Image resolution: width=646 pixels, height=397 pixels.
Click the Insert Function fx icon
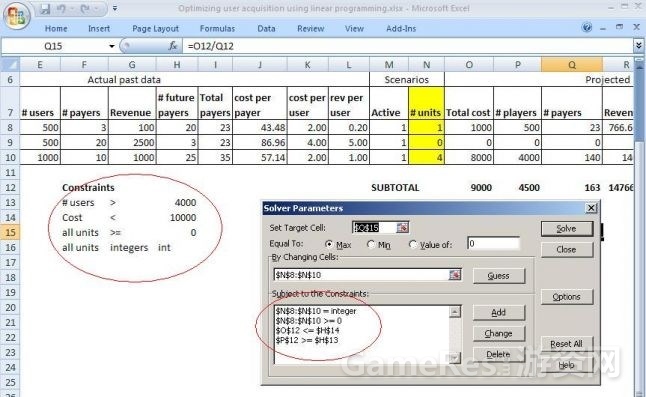coord(173,46)
